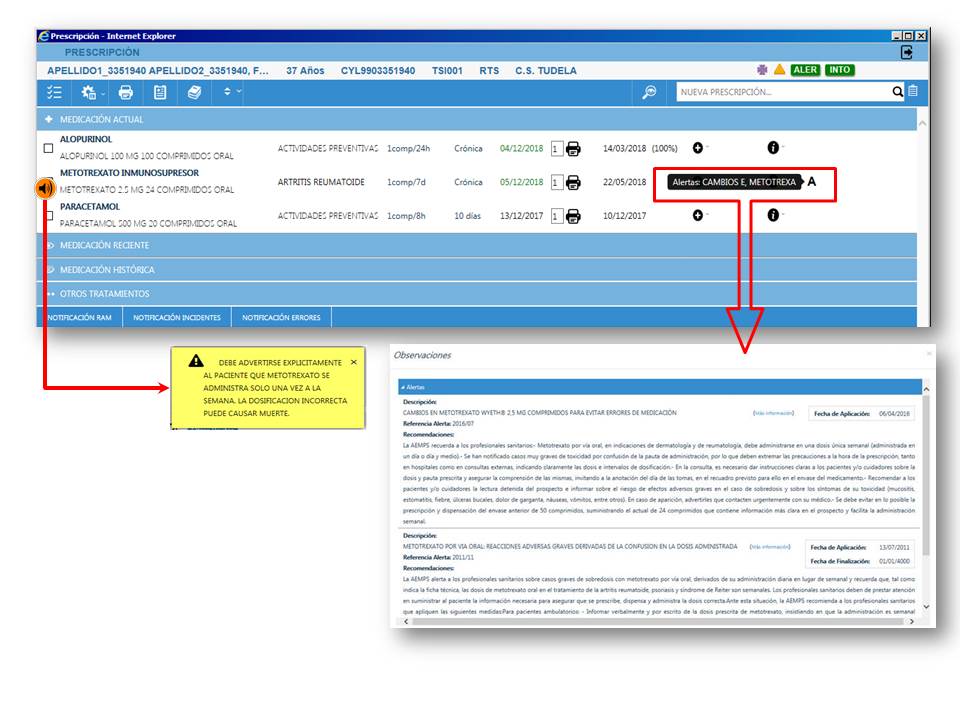Expand the Medicación Reciente section

click(x=104, y=245)
